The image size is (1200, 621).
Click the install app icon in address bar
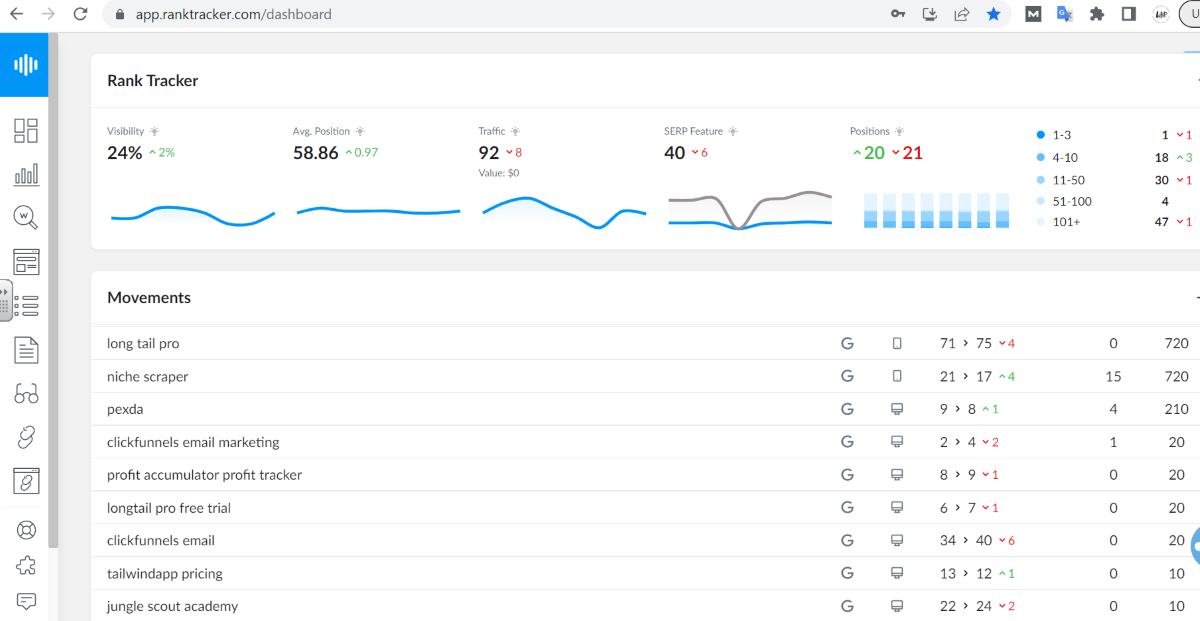point(930,14)
